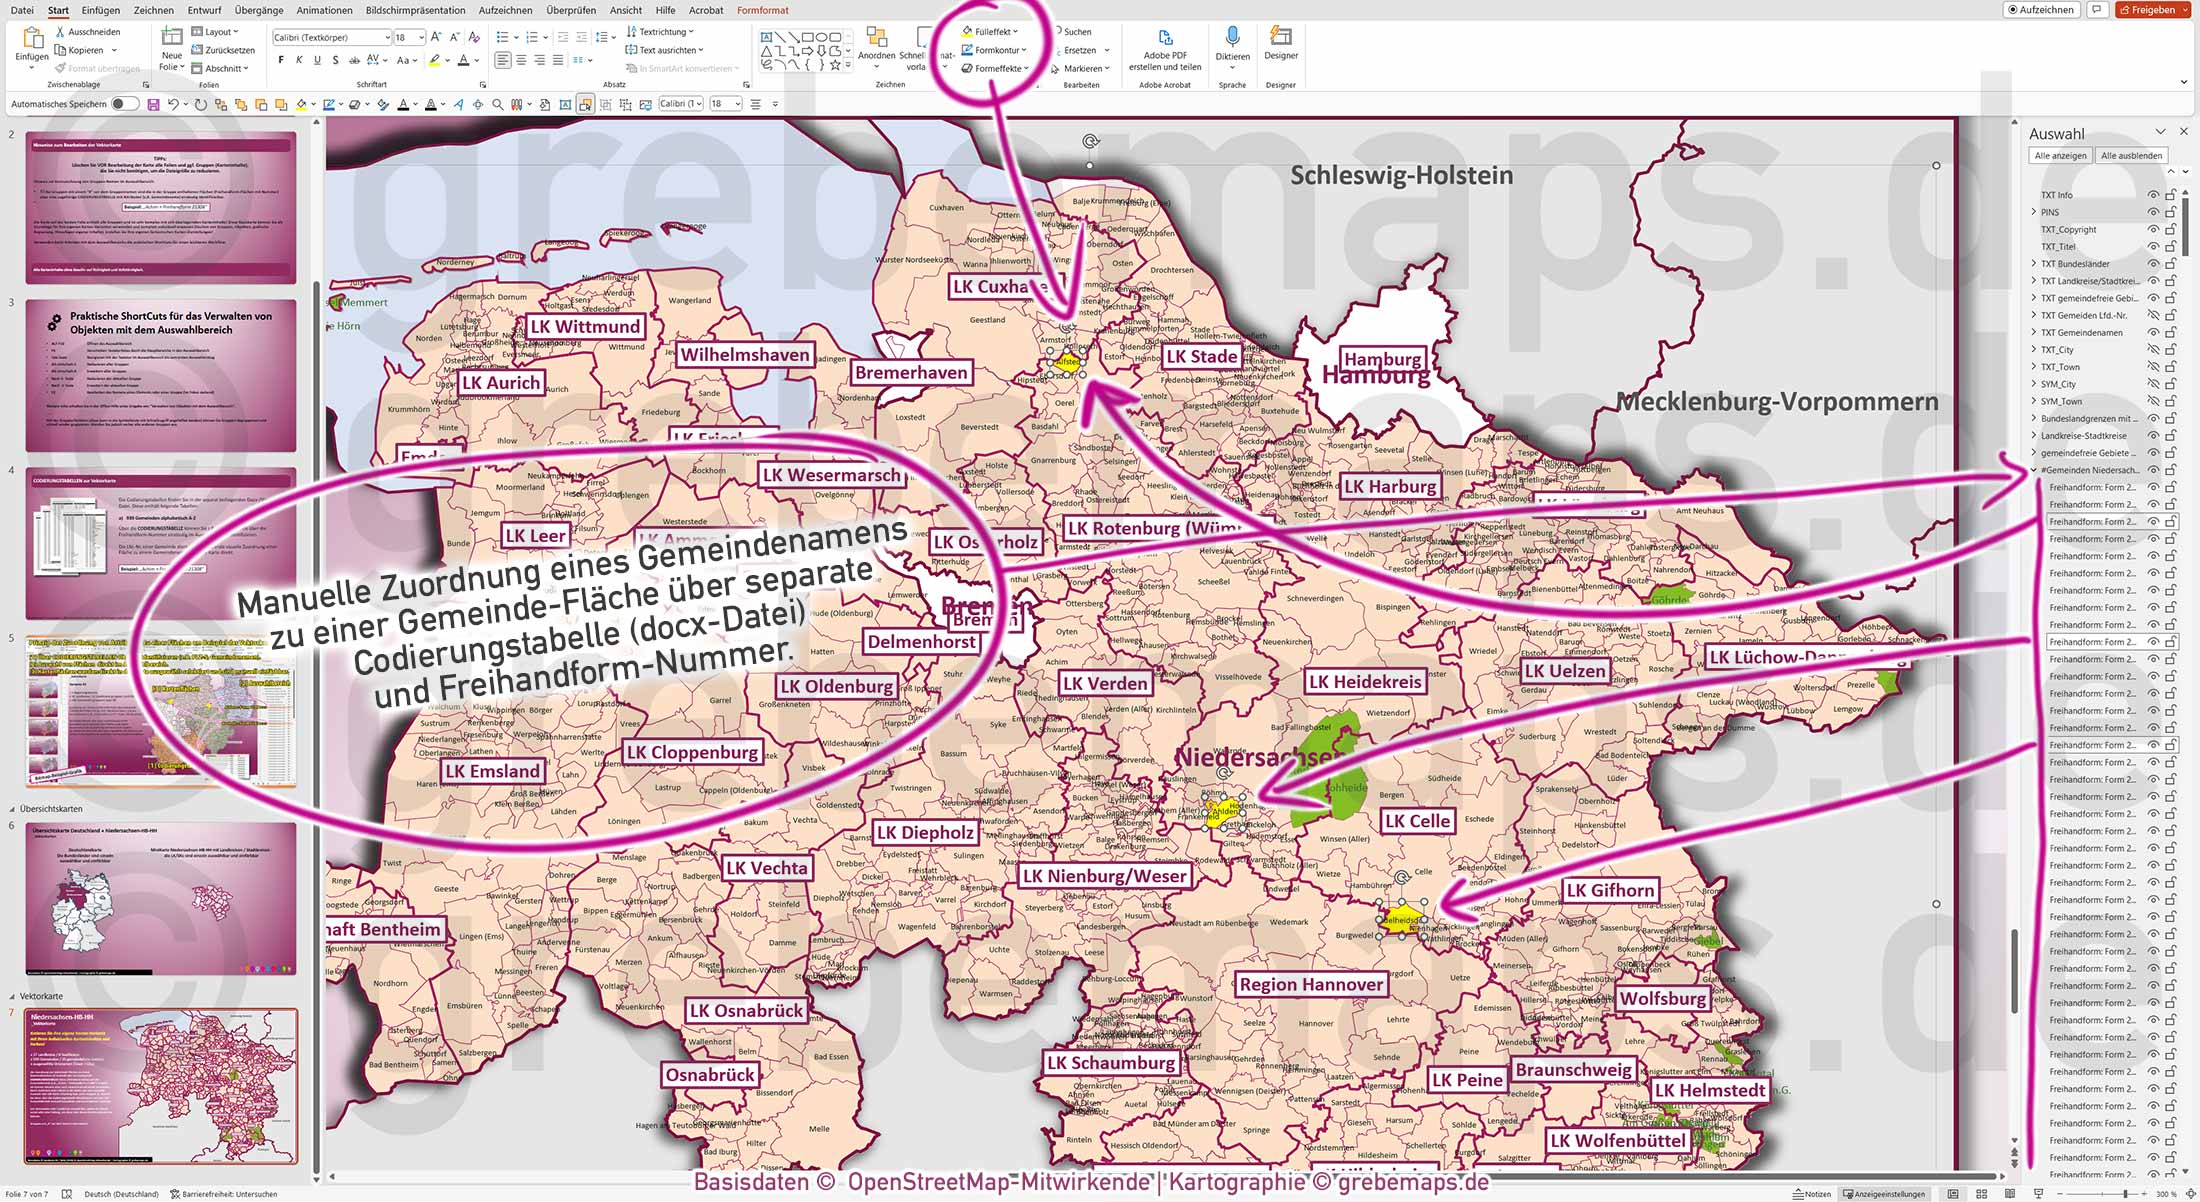
Task: Apply bold formatting with the F icon
Action: (x=281, y=60)
